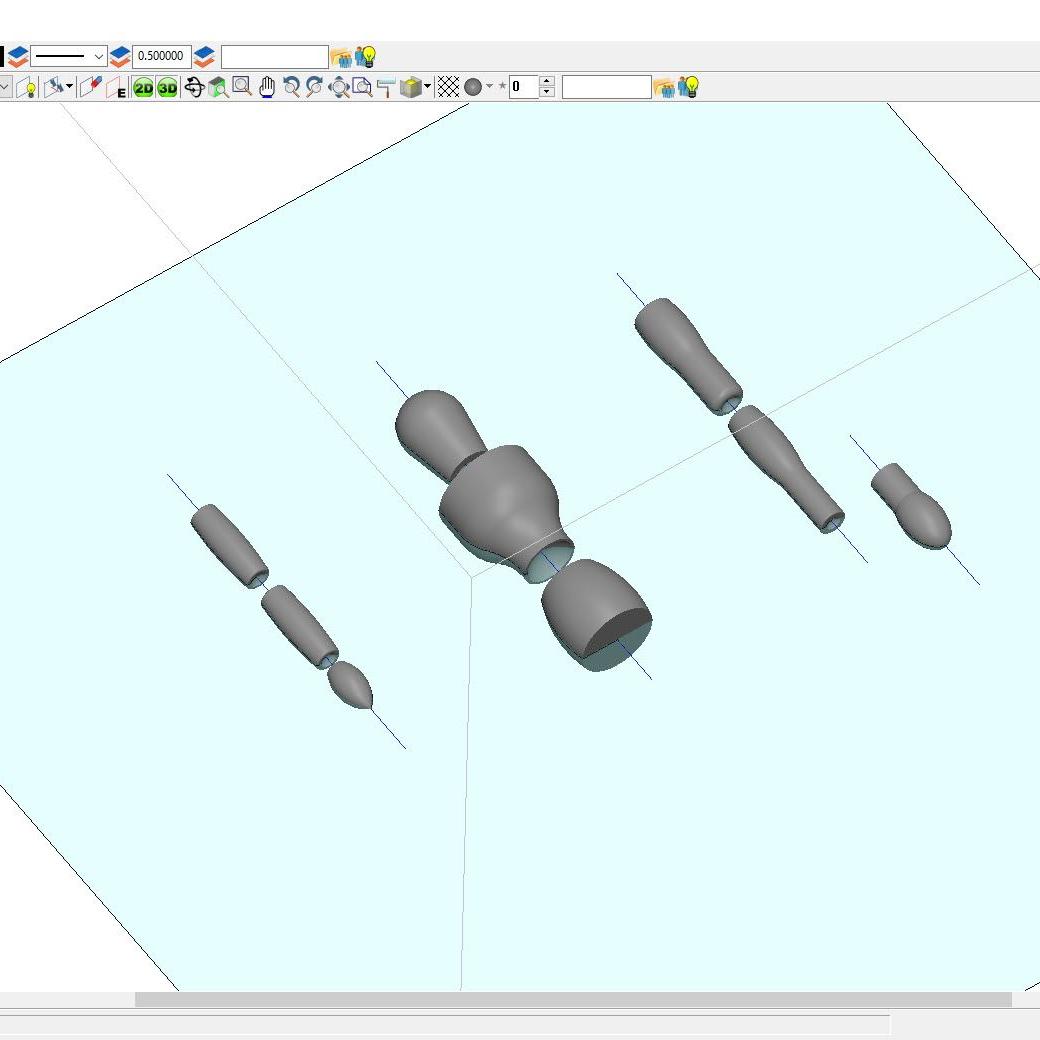Click the horizontal scrollbar at the bottom
This screenshot has width=1040, height=1040.
572,999
